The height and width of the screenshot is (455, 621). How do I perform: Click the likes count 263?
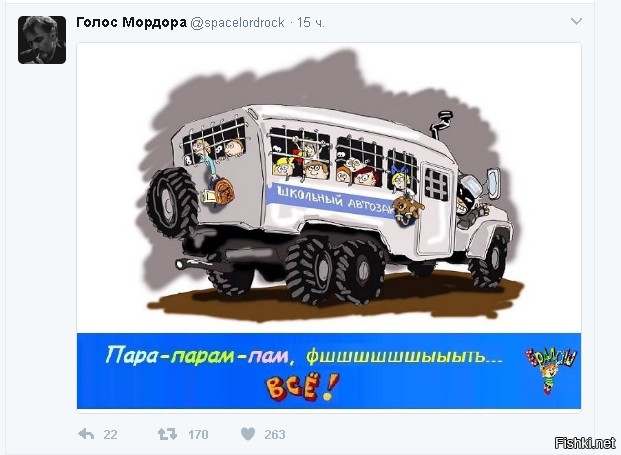pyautogui.click(x=275, y=435)
